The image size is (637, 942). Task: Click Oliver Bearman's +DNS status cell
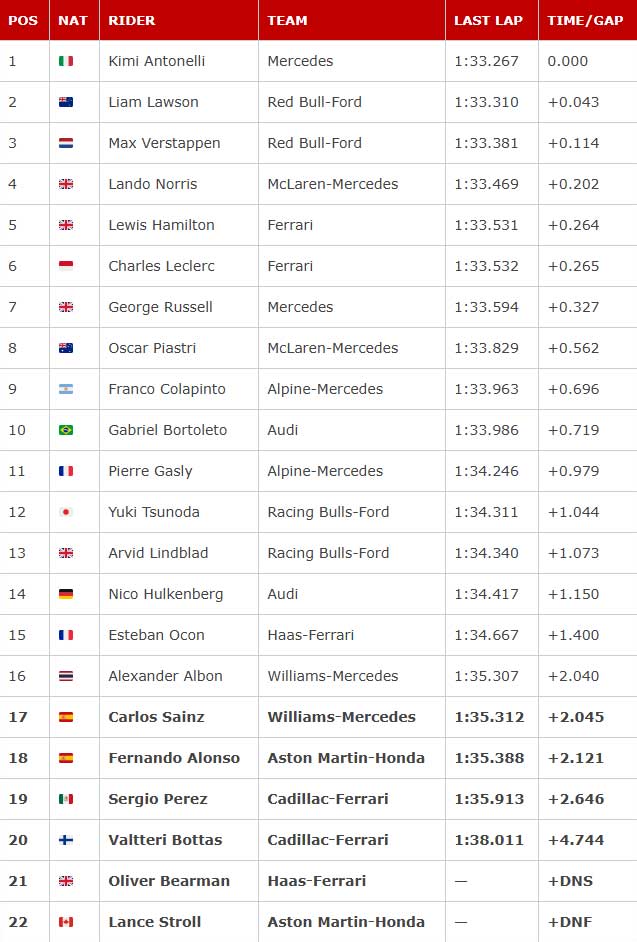point(570,881)
